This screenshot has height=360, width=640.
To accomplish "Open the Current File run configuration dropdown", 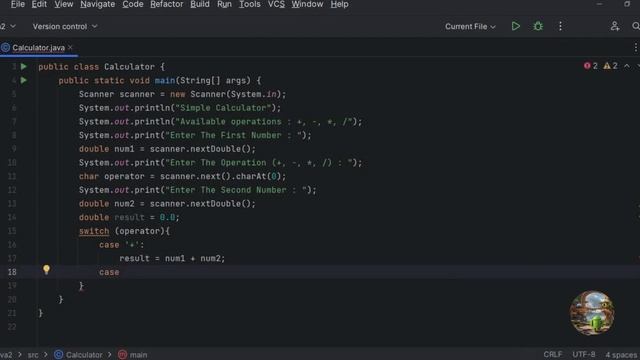I will pyautogui.click(x=470, y=27).
